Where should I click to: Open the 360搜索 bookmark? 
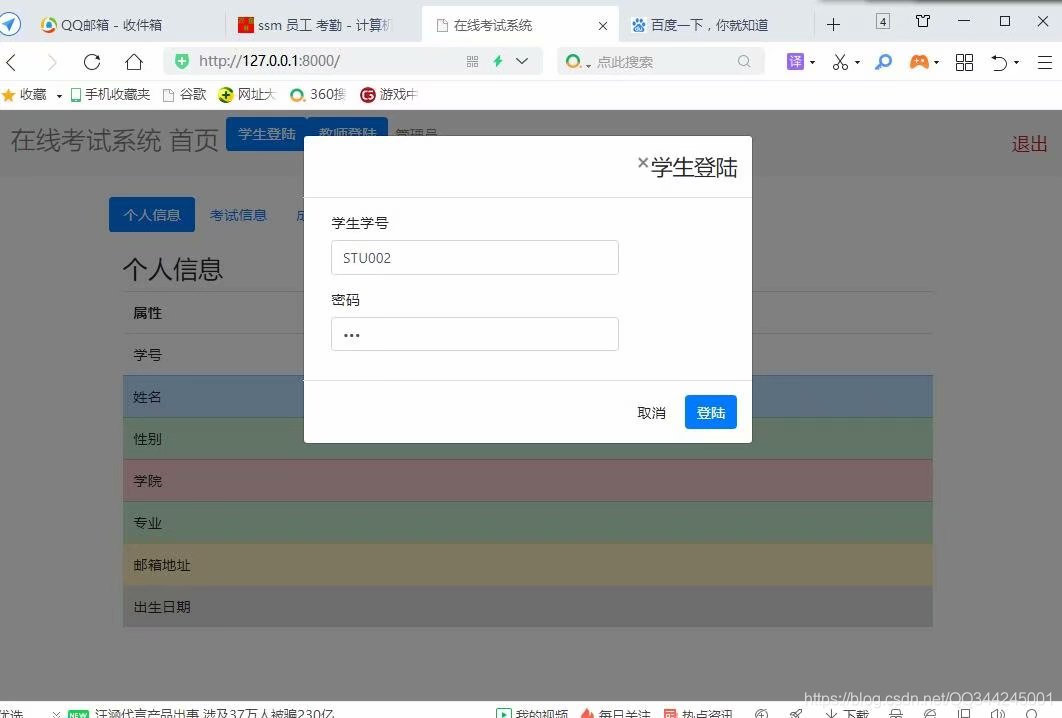(x=318, y=94)
